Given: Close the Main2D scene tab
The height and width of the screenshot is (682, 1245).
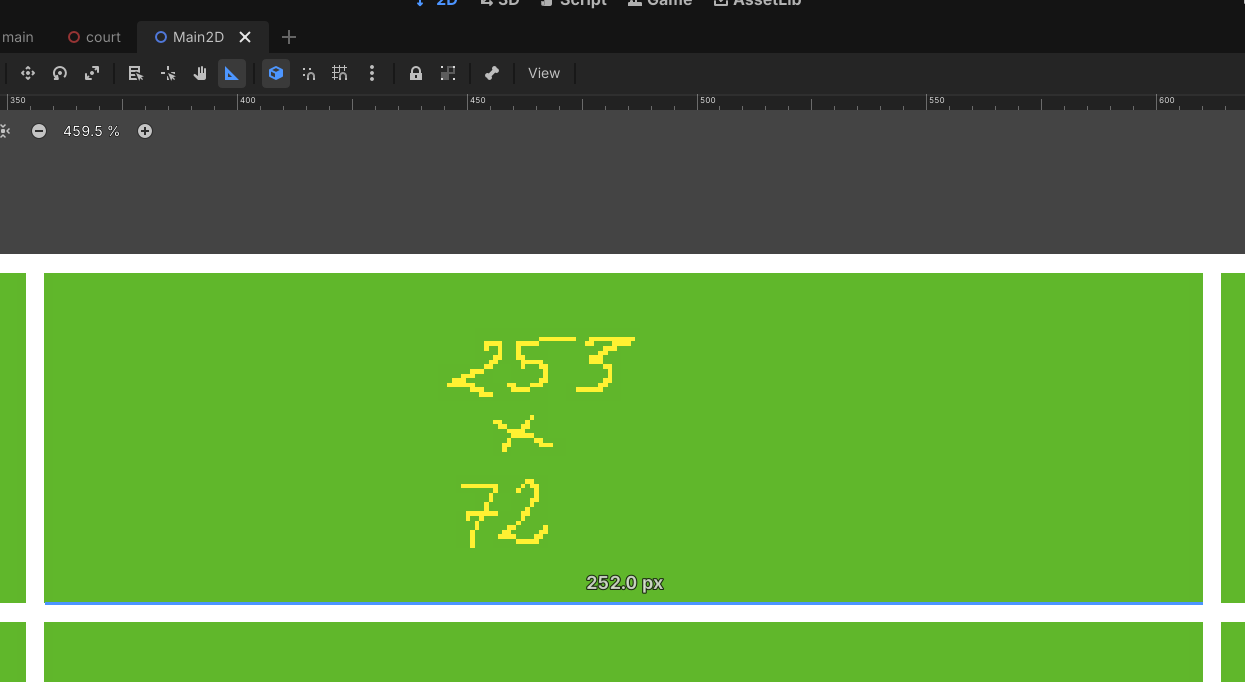Looking at the screenshot, I should (x=245, y=37).
